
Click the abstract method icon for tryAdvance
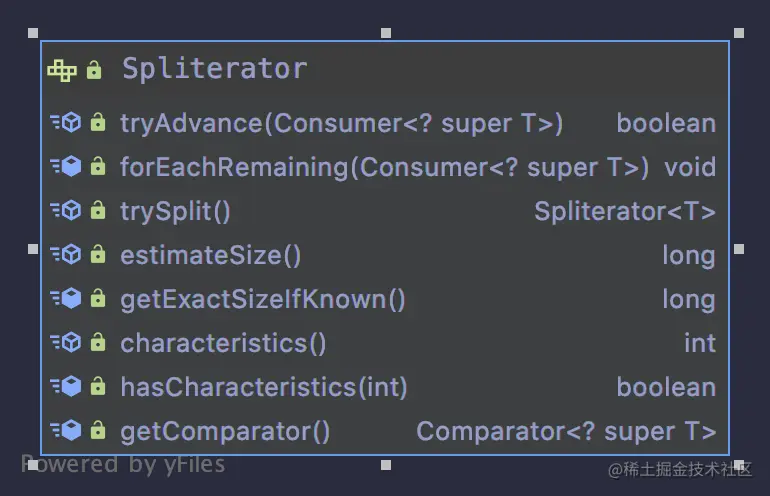point(66,122)
